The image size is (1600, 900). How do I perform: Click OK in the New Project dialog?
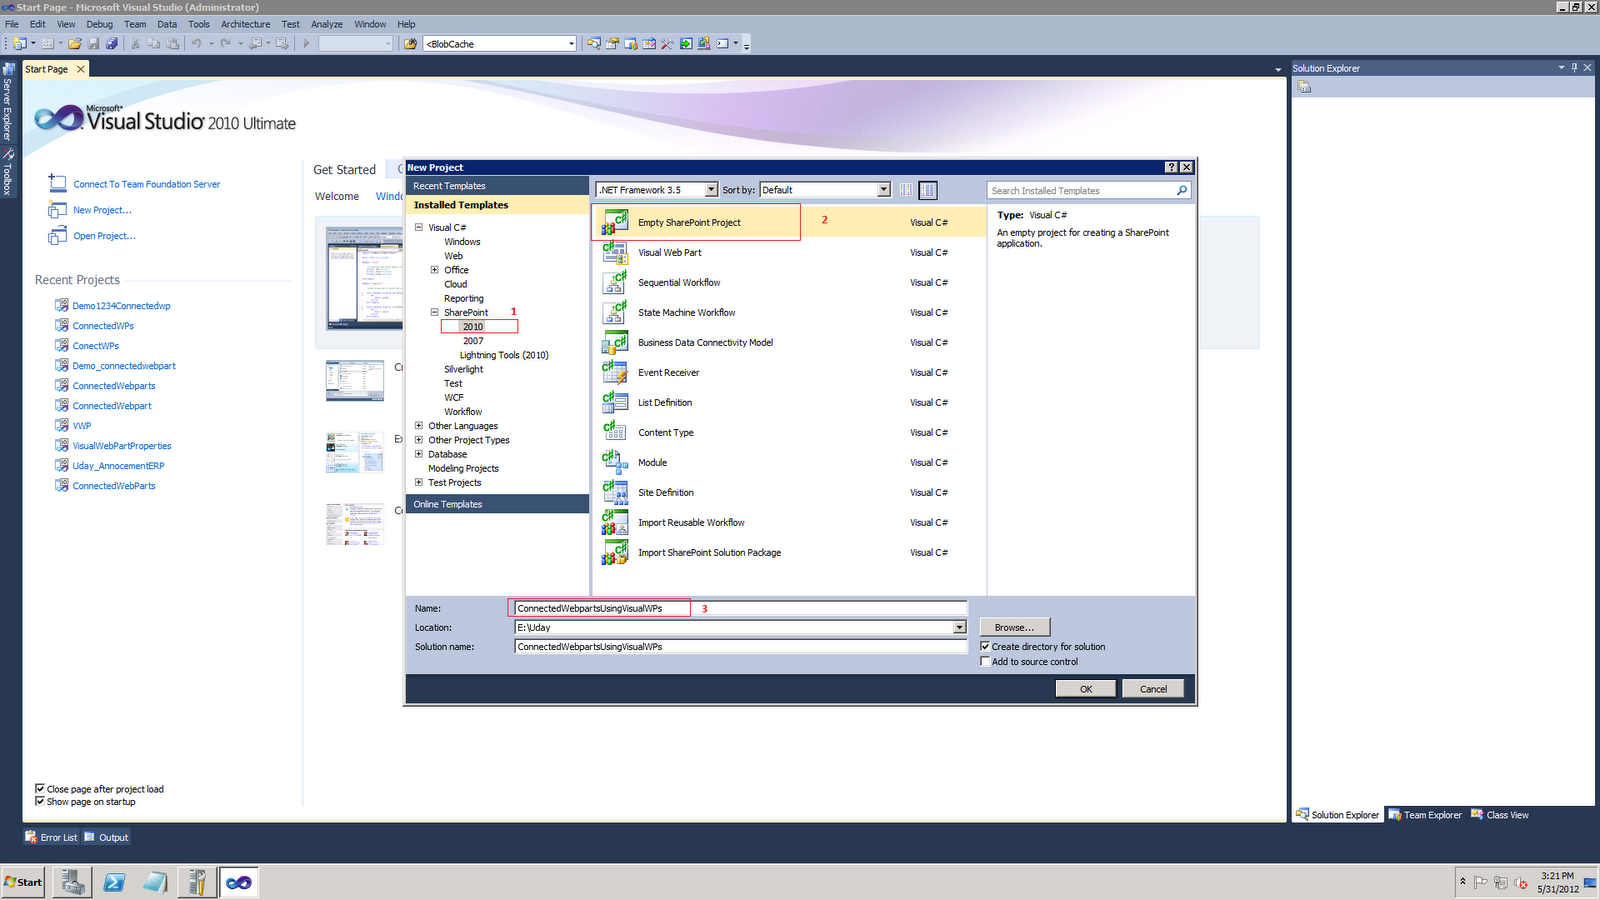click(x=1086, y=689)
